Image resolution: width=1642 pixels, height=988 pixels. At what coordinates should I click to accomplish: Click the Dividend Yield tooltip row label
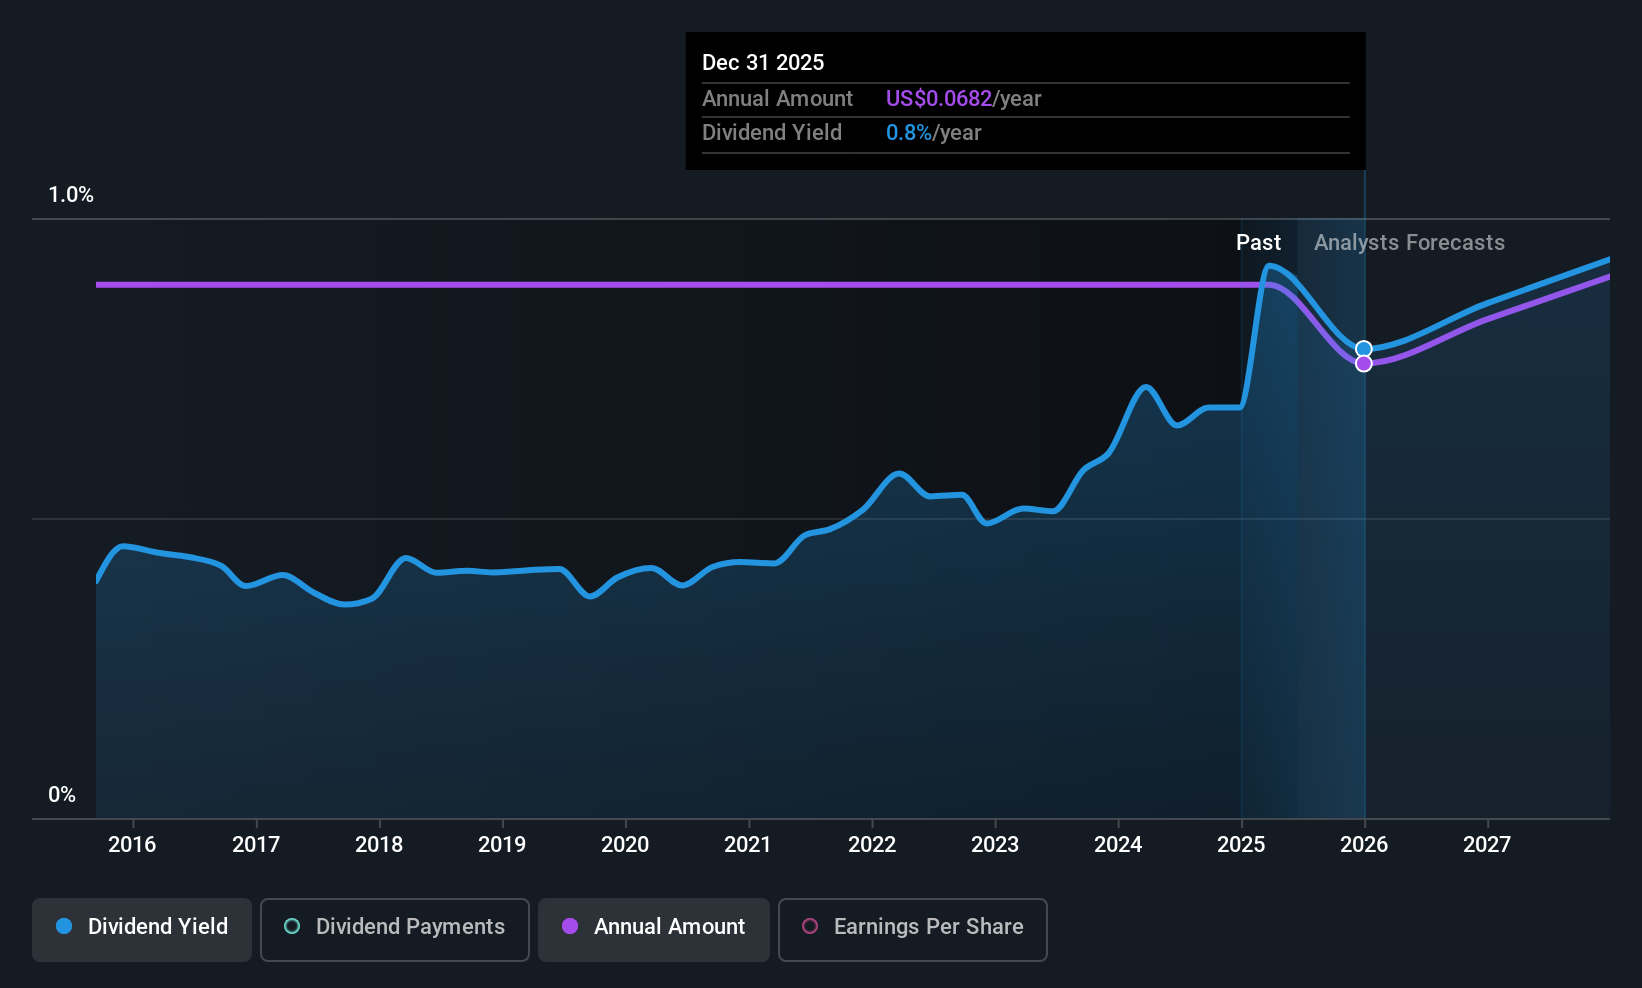click(772, 133)
